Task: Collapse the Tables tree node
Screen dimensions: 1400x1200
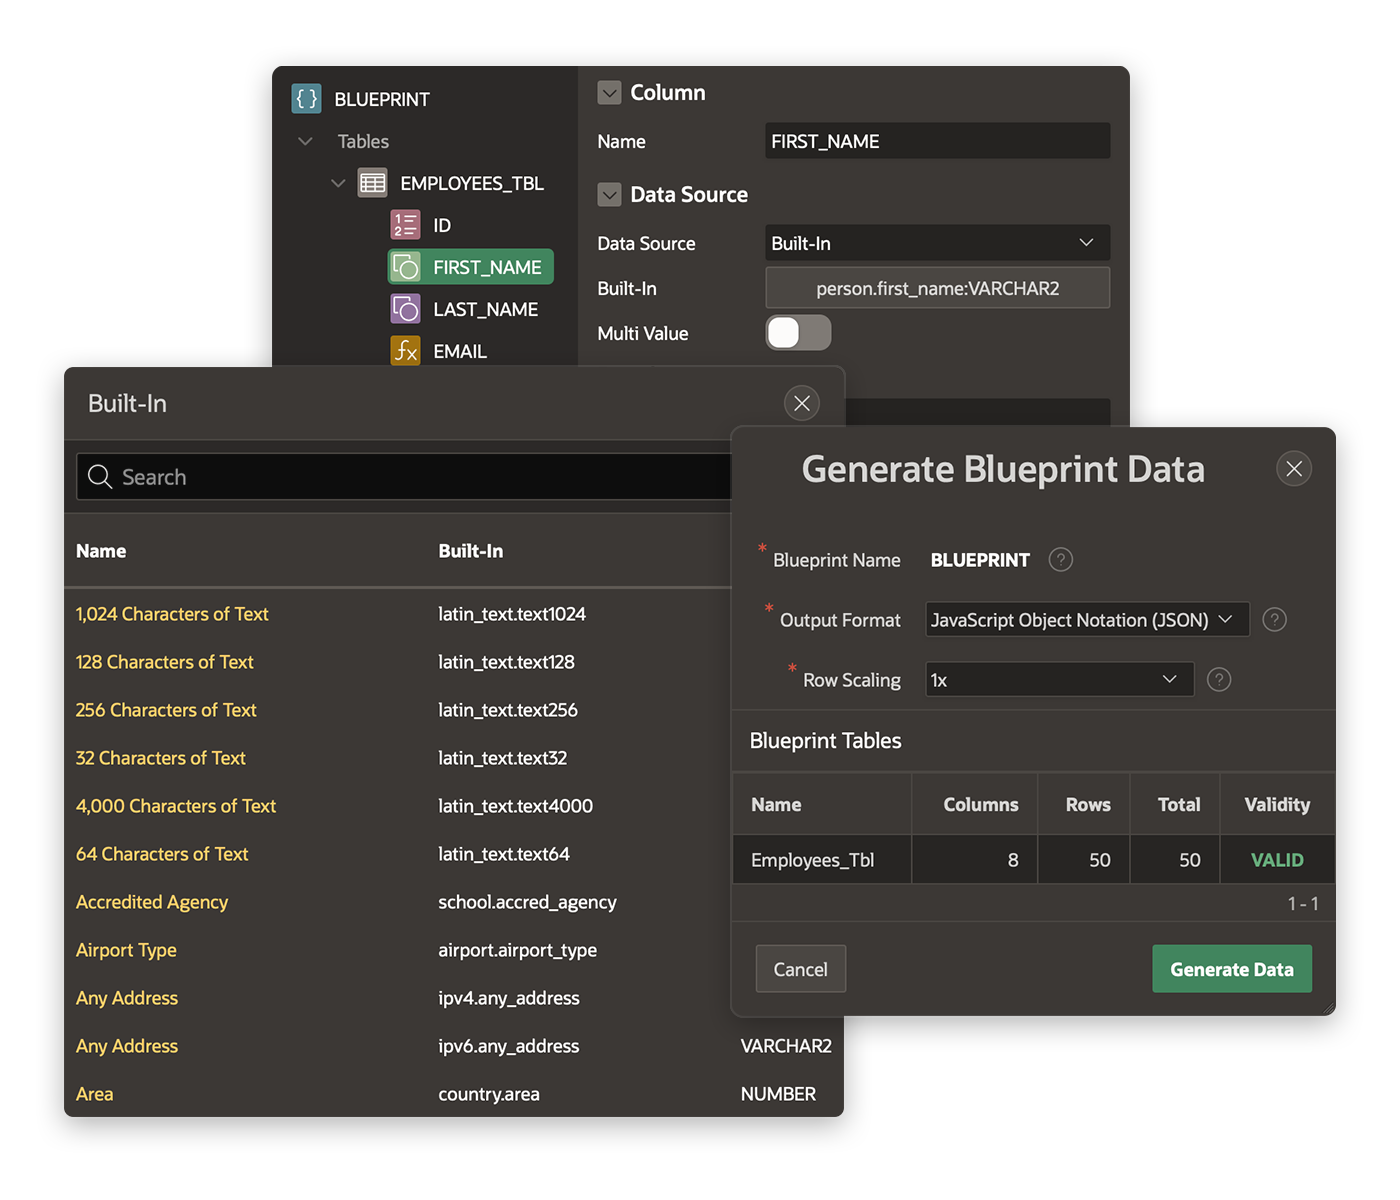Action: [305, 141]
